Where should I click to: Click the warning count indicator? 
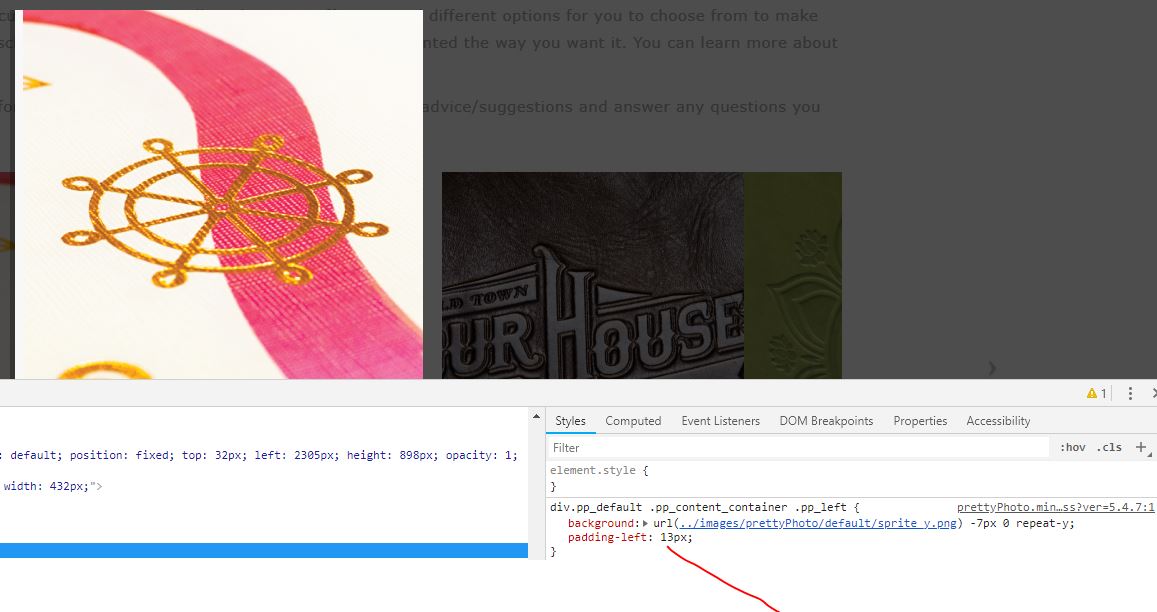click(1096, 393)
